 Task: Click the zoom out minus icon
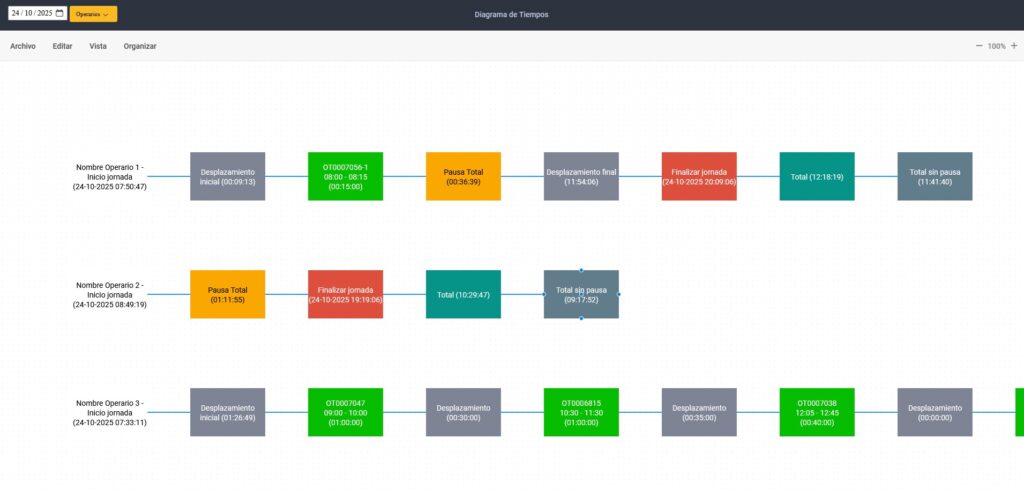click(x=979, y=46)
